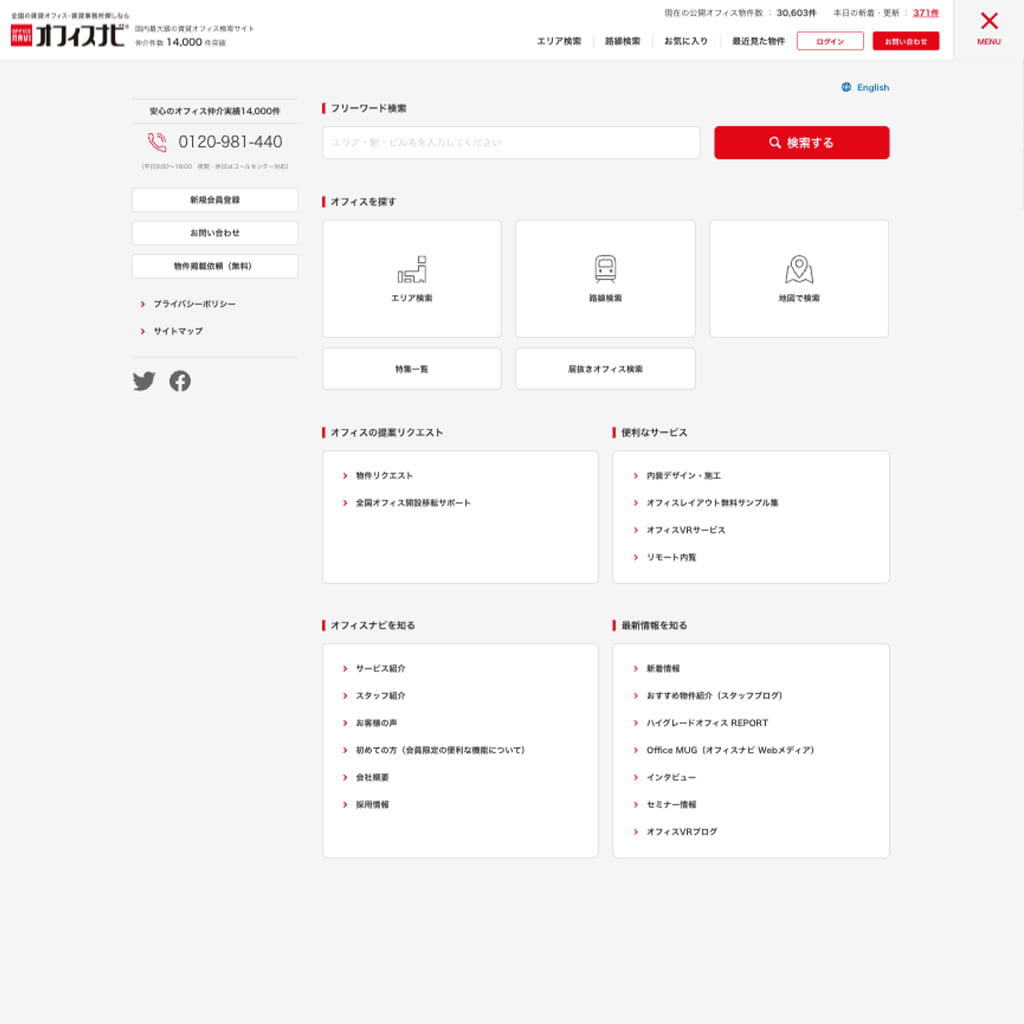Open the オフィスVRサービス link
1024x1024 pixels.
pyautogui.click(x=685, y=530)
